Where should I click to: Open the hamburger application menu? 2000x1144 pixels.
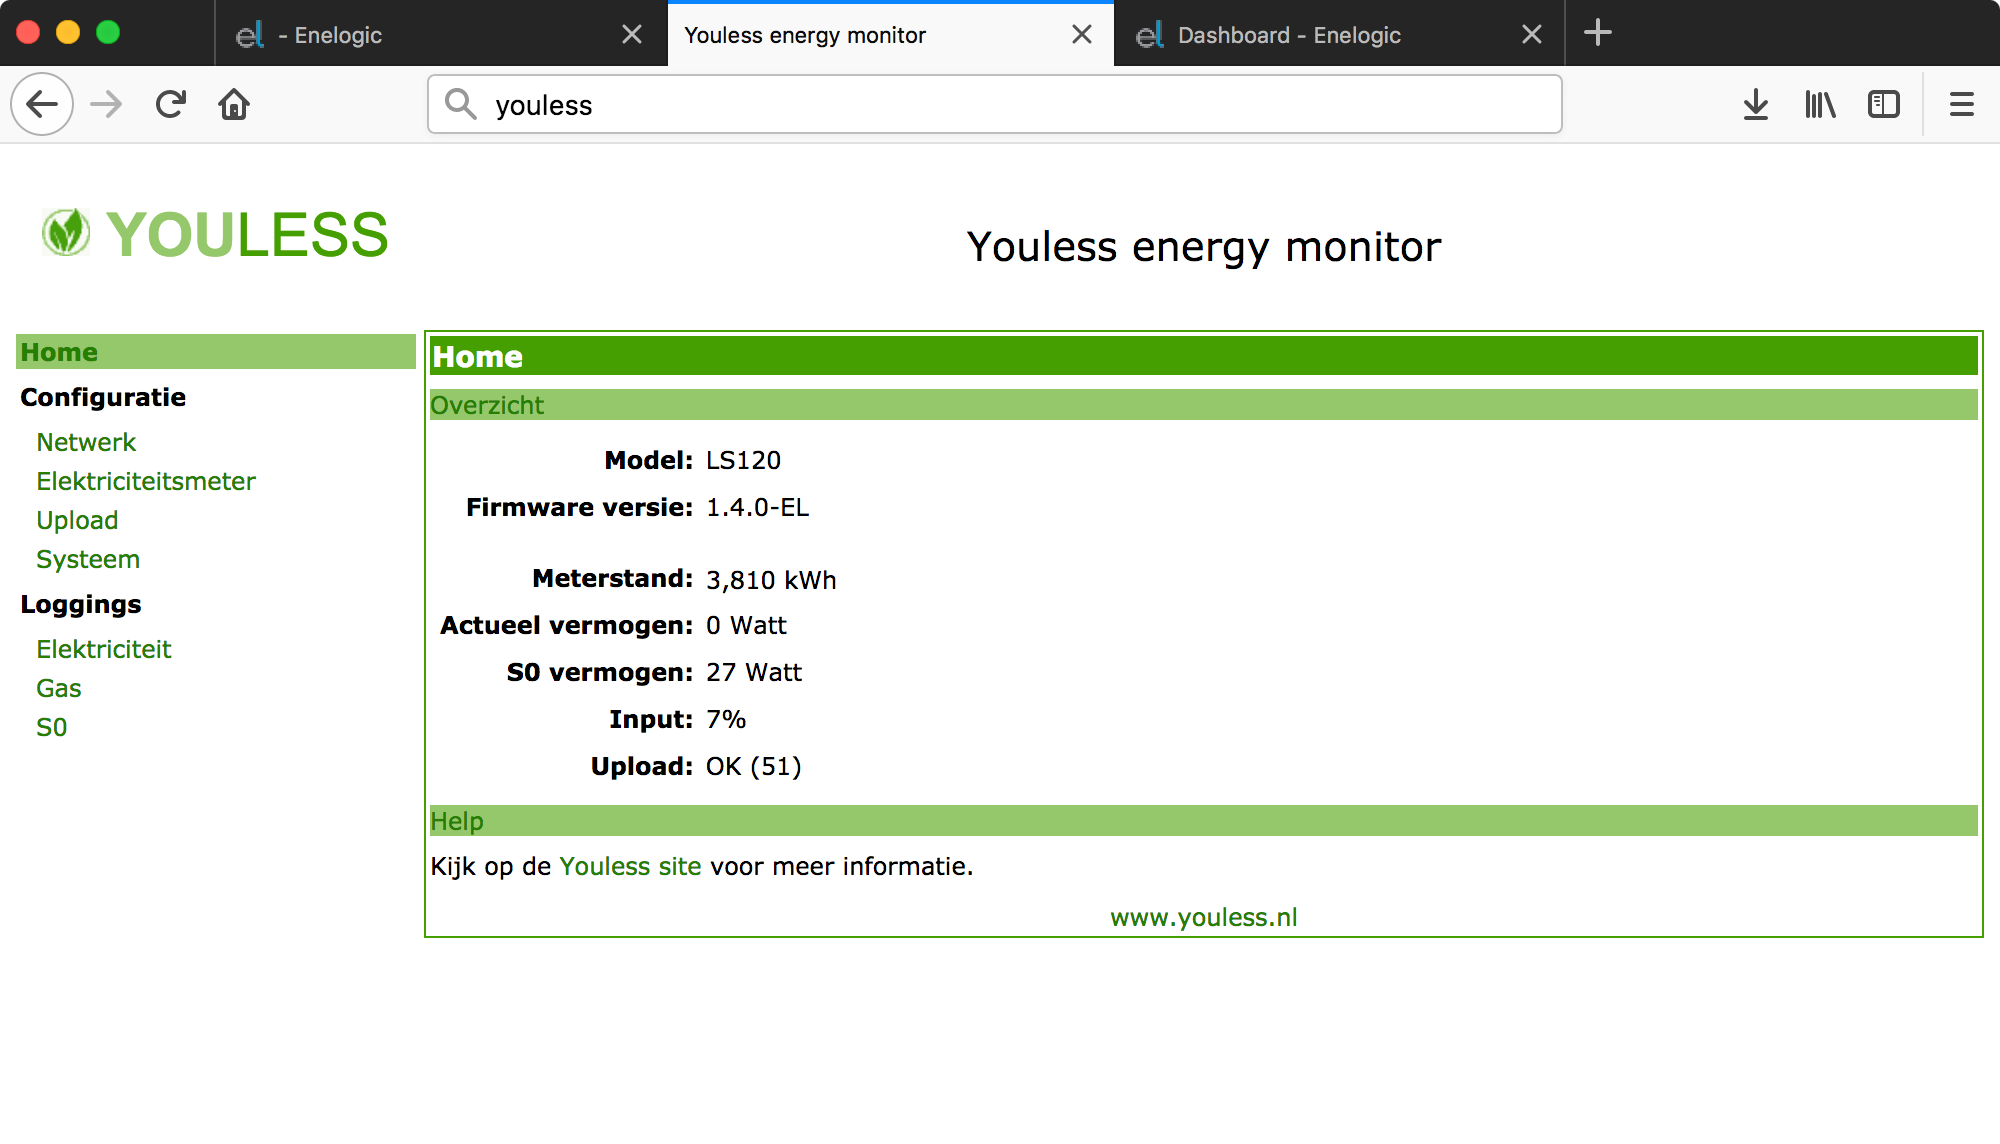click(1962, 104)
